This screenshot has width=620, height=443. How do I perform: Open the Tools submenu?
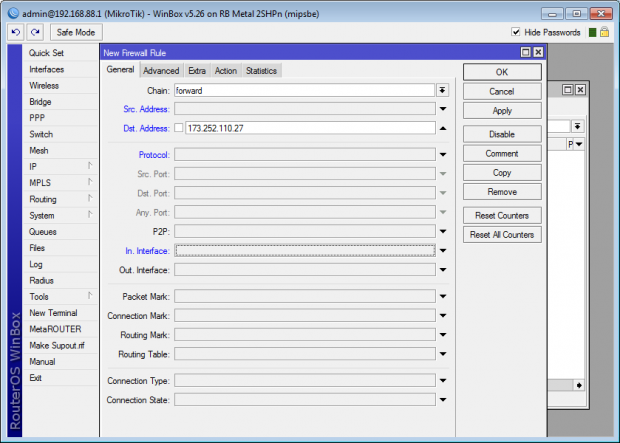coord(60,296)
